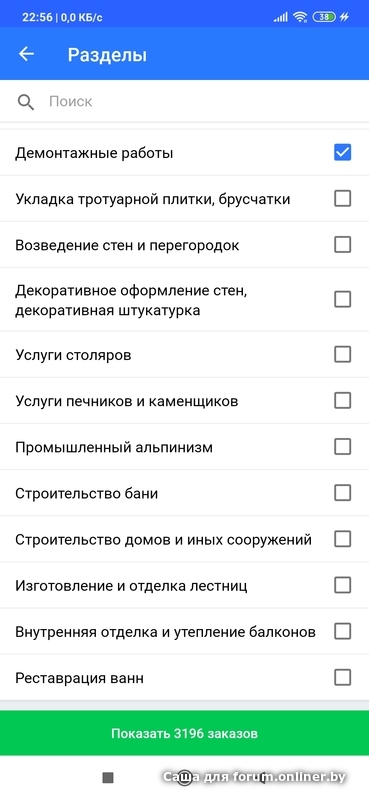Tap the Wi-Fi status icon
Image resolution: width=369 pixels, height=800 pixels.
pos(300,17)
